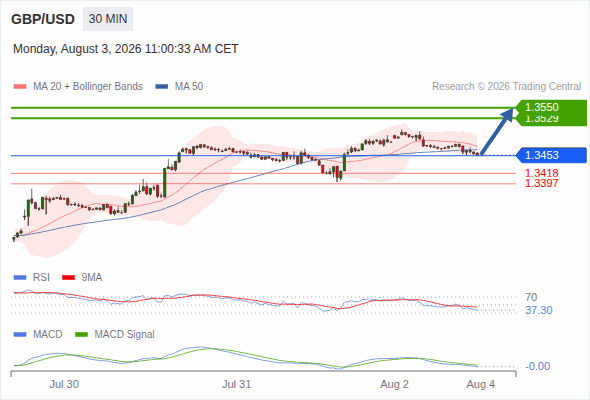Click the Jul 30 date axis label
Viewport: 590px width, 400px height.
point(64,384)
